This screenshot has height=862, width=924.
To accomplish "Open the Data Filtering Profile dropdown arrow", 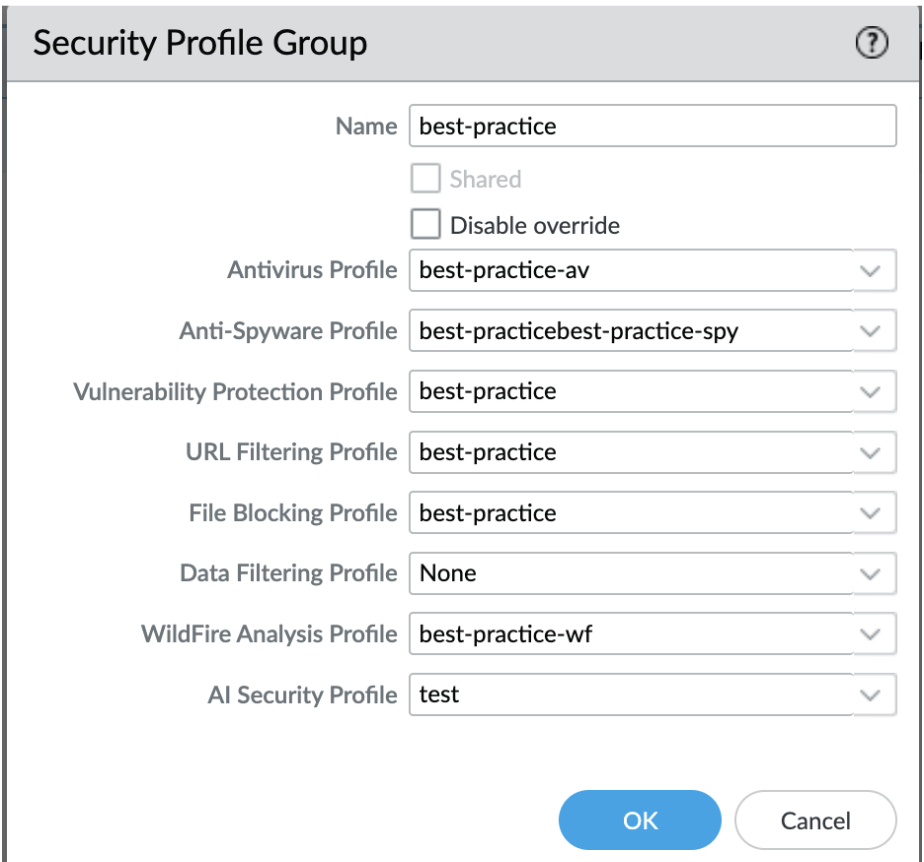I will 873,574.
